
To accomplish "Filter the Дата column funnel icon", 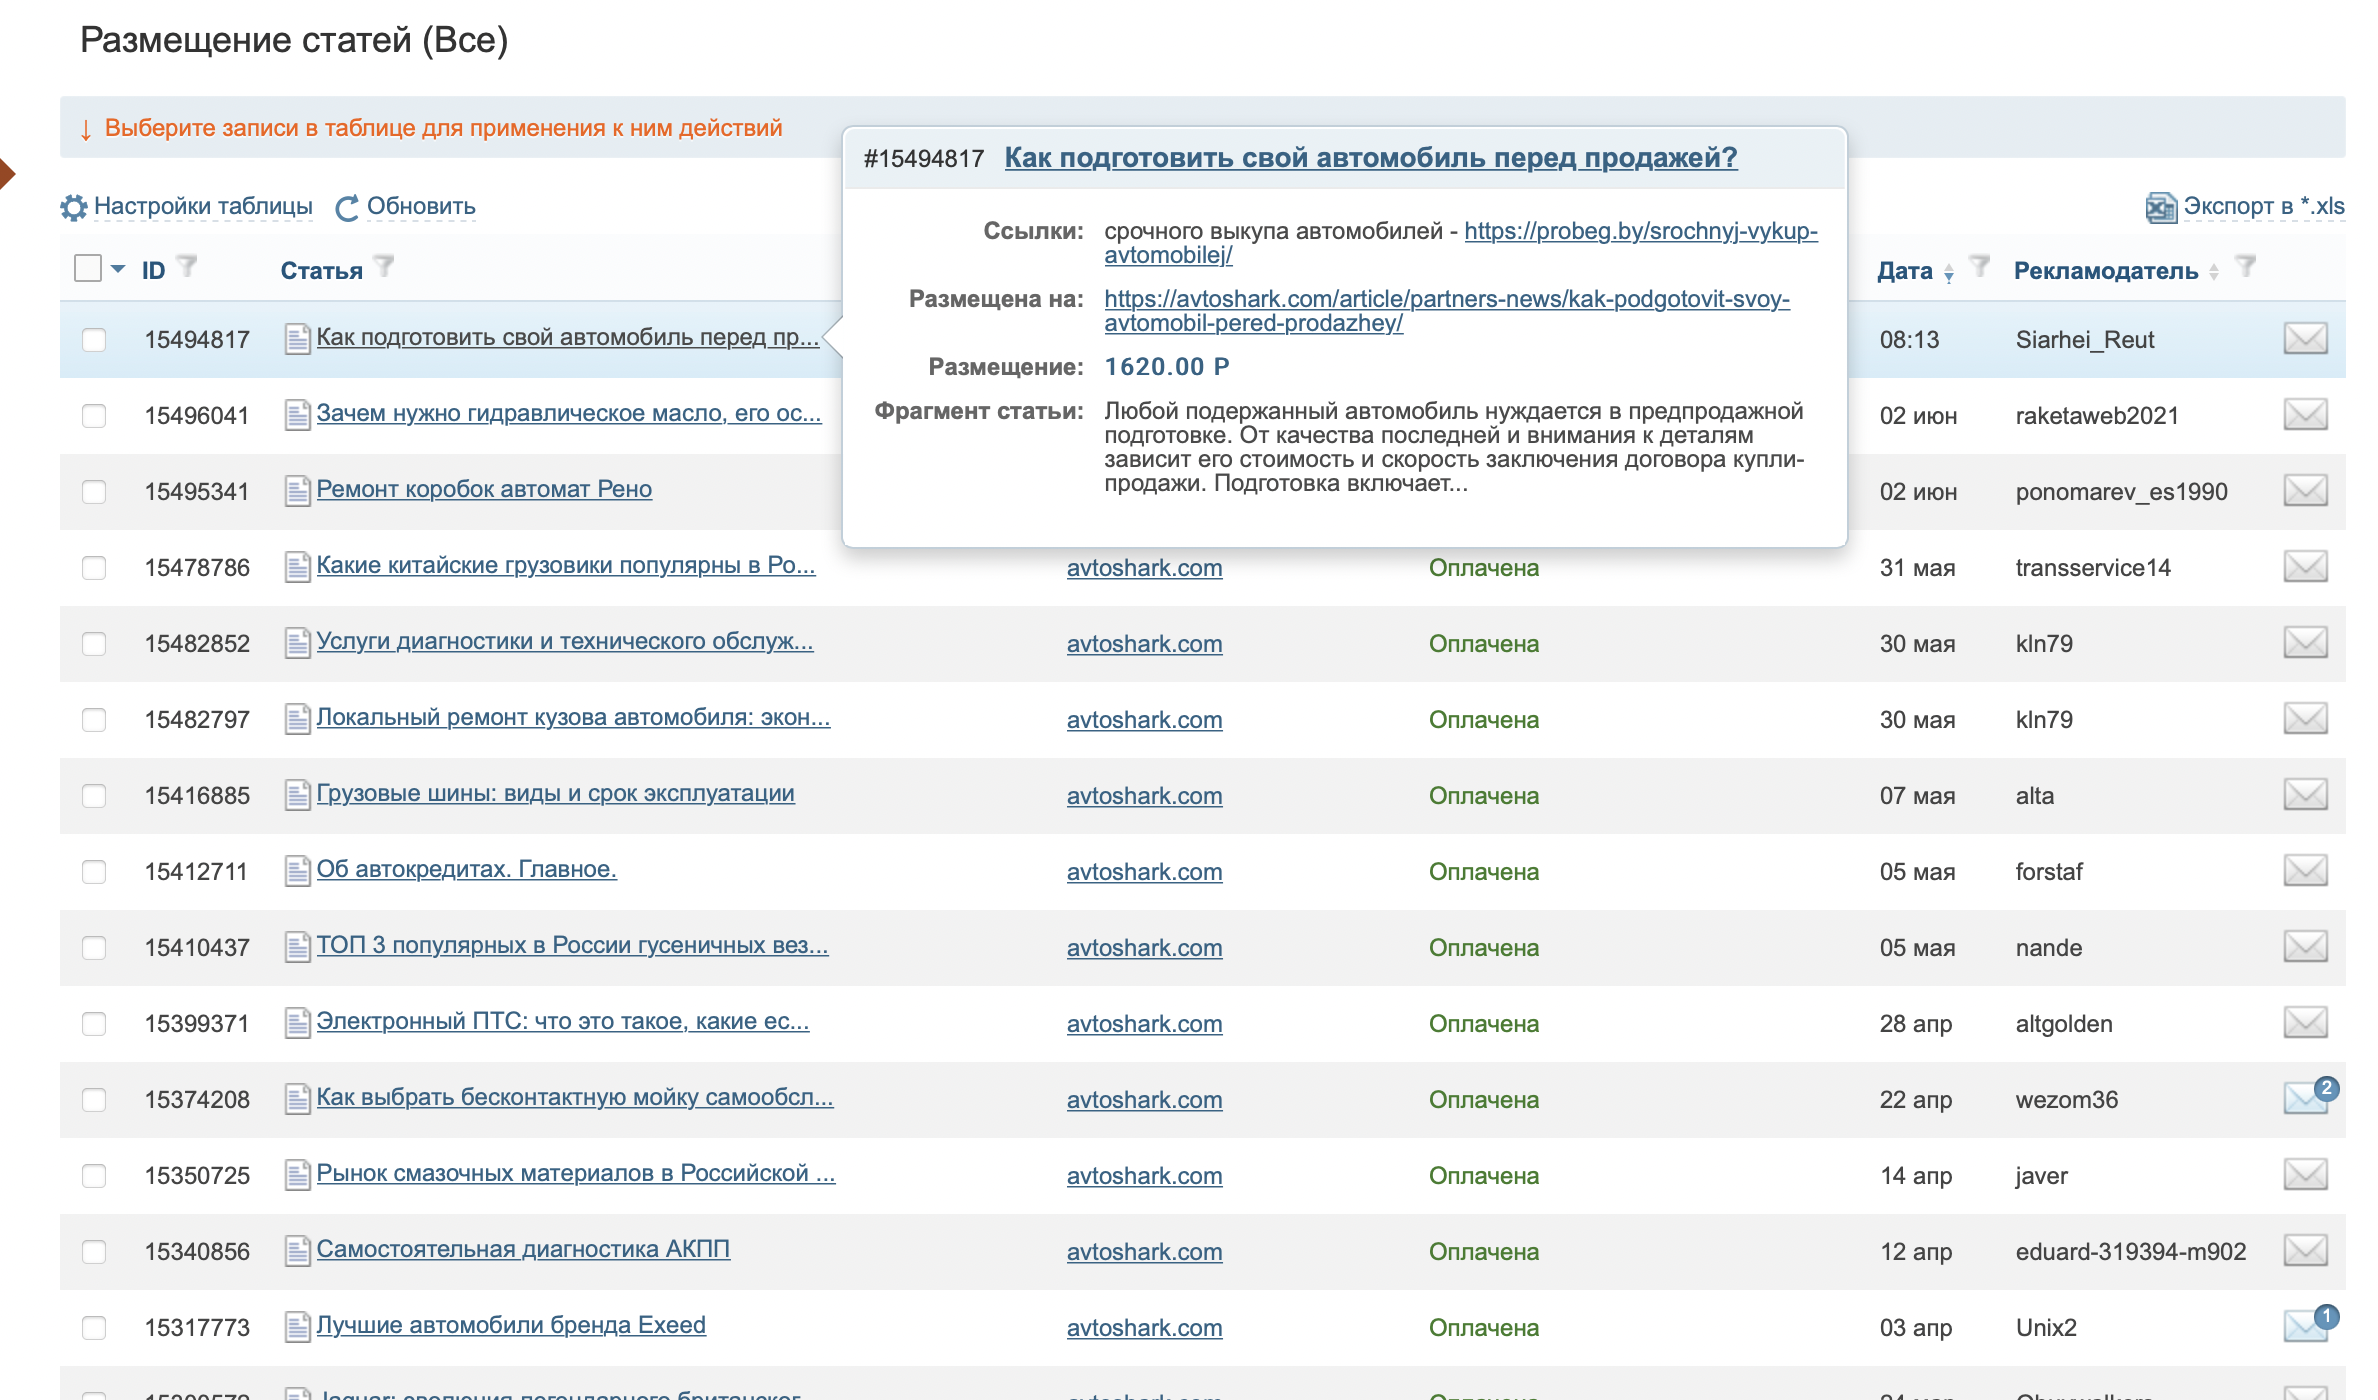I will coord(1979,266).
